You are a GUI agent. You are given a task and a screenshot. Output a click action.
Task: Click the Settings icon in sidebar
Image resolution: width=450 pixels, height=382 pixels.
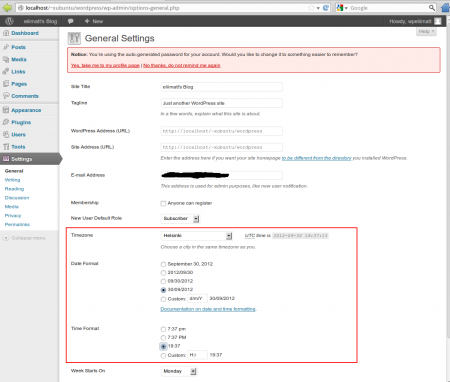pyautogui.click(x=6, y=159)
